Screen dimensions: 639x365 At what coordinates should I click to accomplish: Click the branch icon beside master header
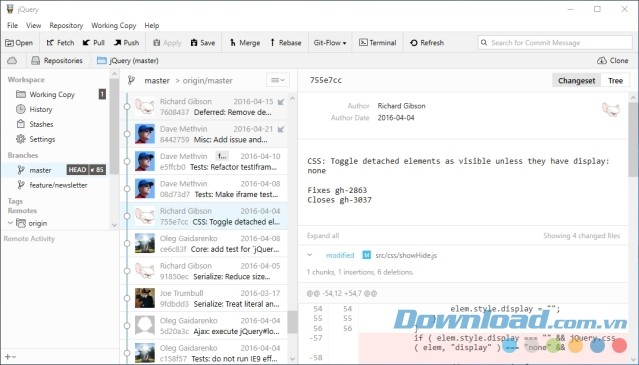[131, 80]
